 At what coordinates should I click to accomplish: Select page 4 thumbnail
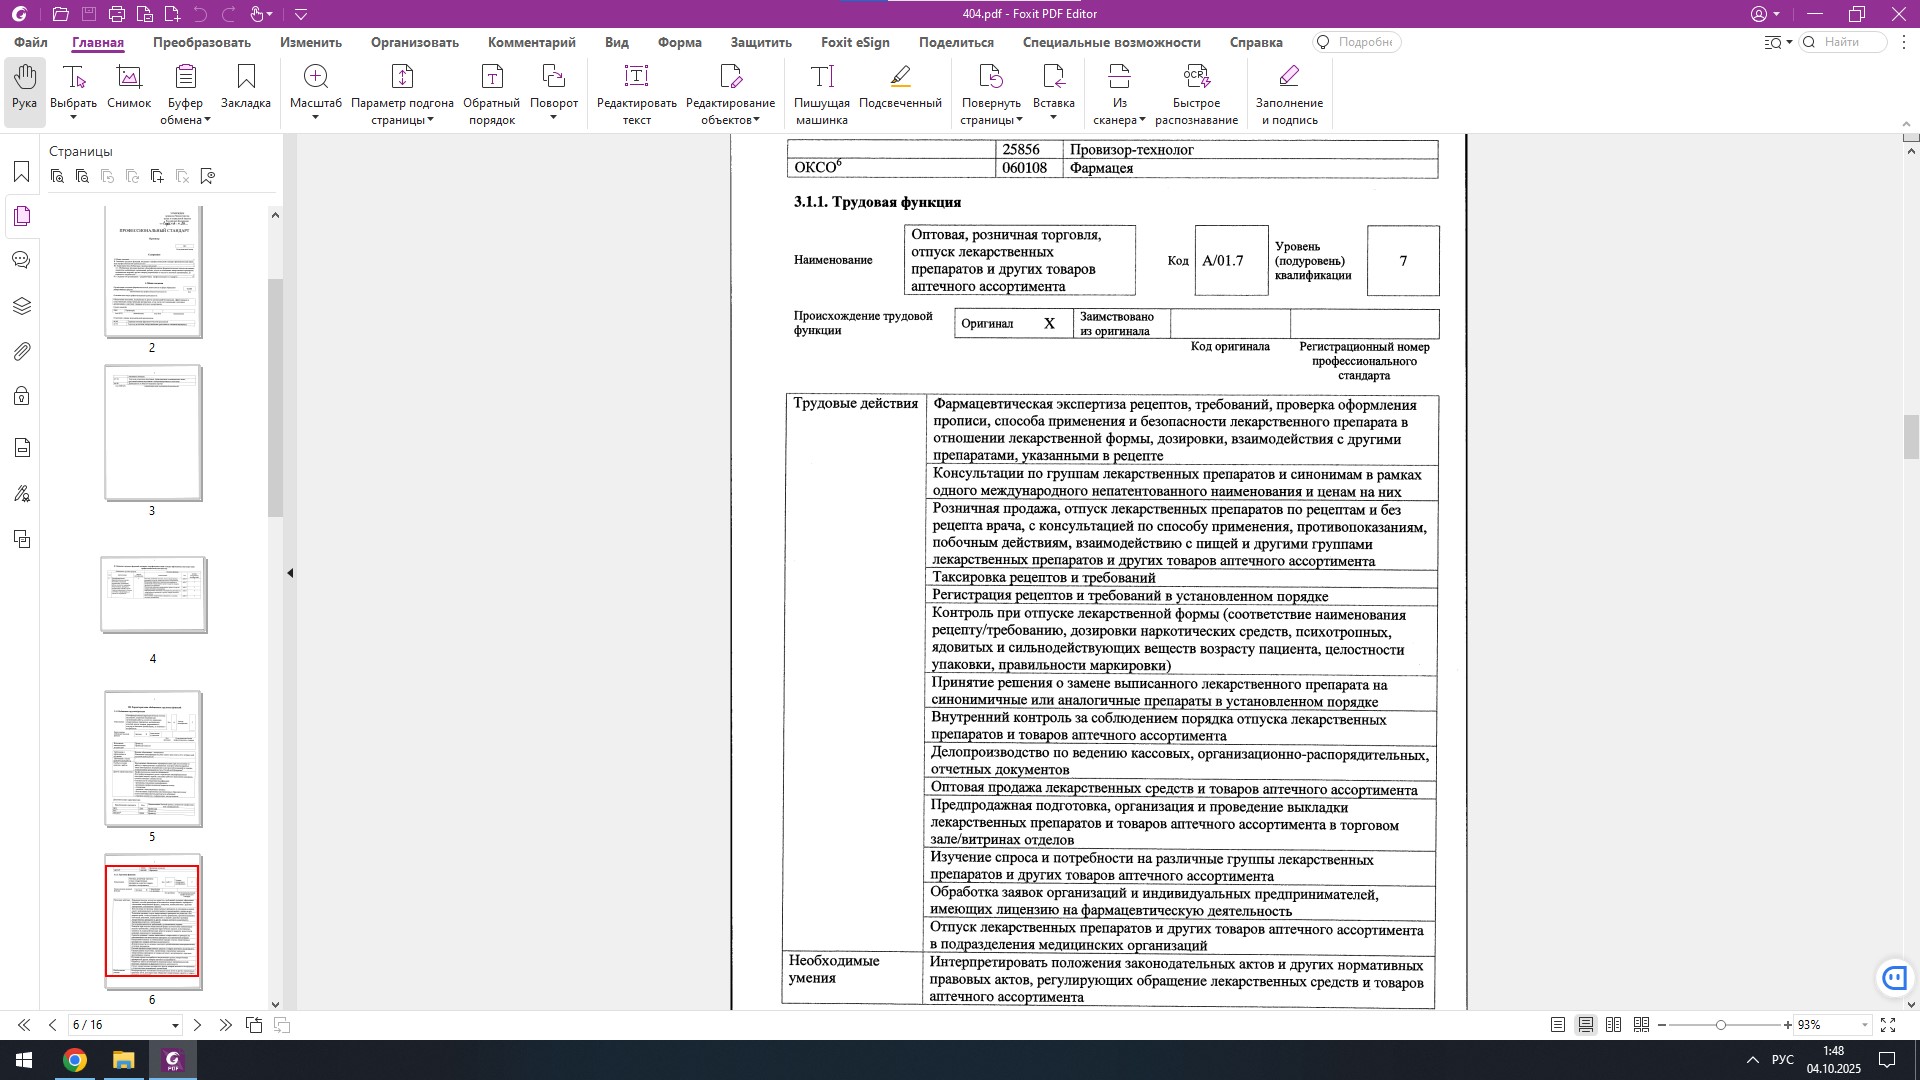pyautogui.click(x=153, y=595)
